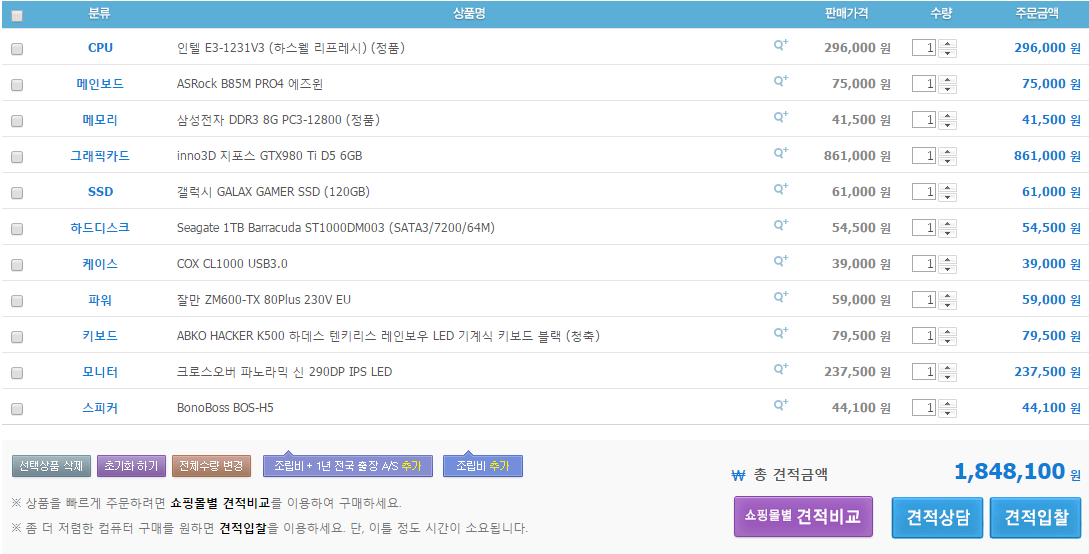Open the 그래픽카드 category link
The width and height of the screenshot is (1089, 554).
click(x=100, y=156)
